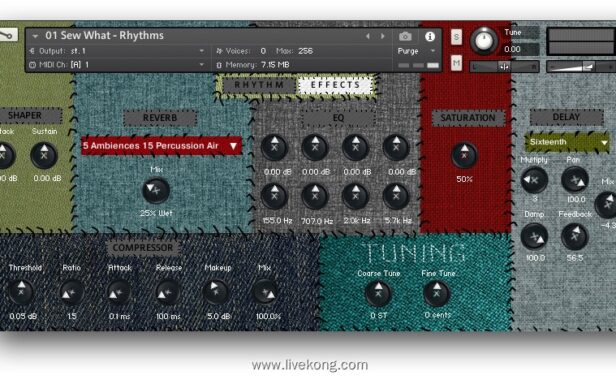Switch to the EFFECTS tab

[x=335, y=85]
